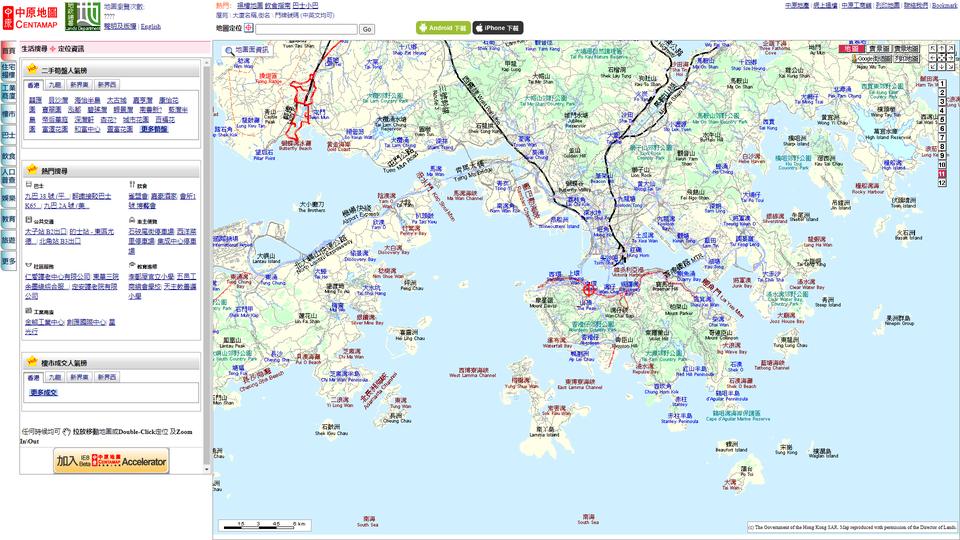Screen dimensions: 960x540
Task: Open the 教育 education sidebar tab
Action: [8, 219]
